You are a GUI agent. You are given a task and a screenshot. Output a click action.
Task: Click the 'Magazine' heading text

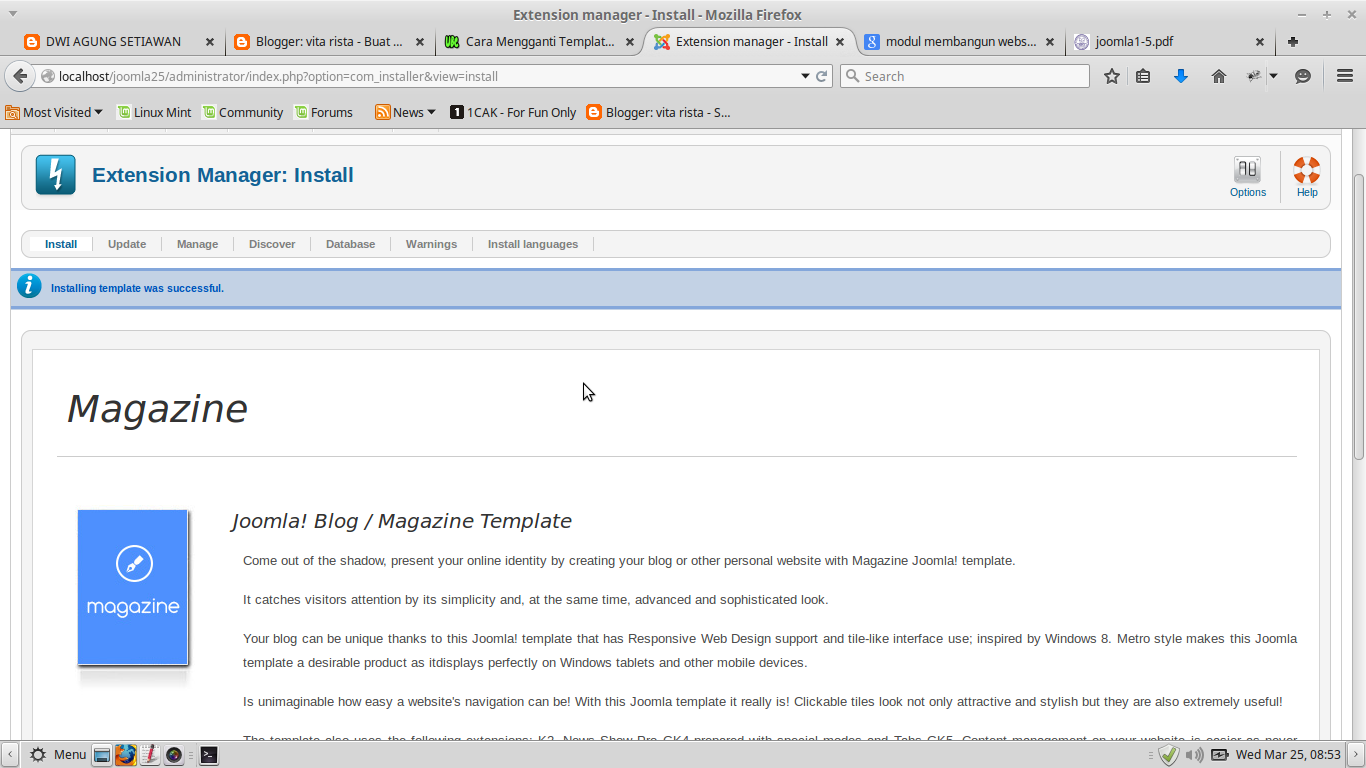click(x=157, y=409)
